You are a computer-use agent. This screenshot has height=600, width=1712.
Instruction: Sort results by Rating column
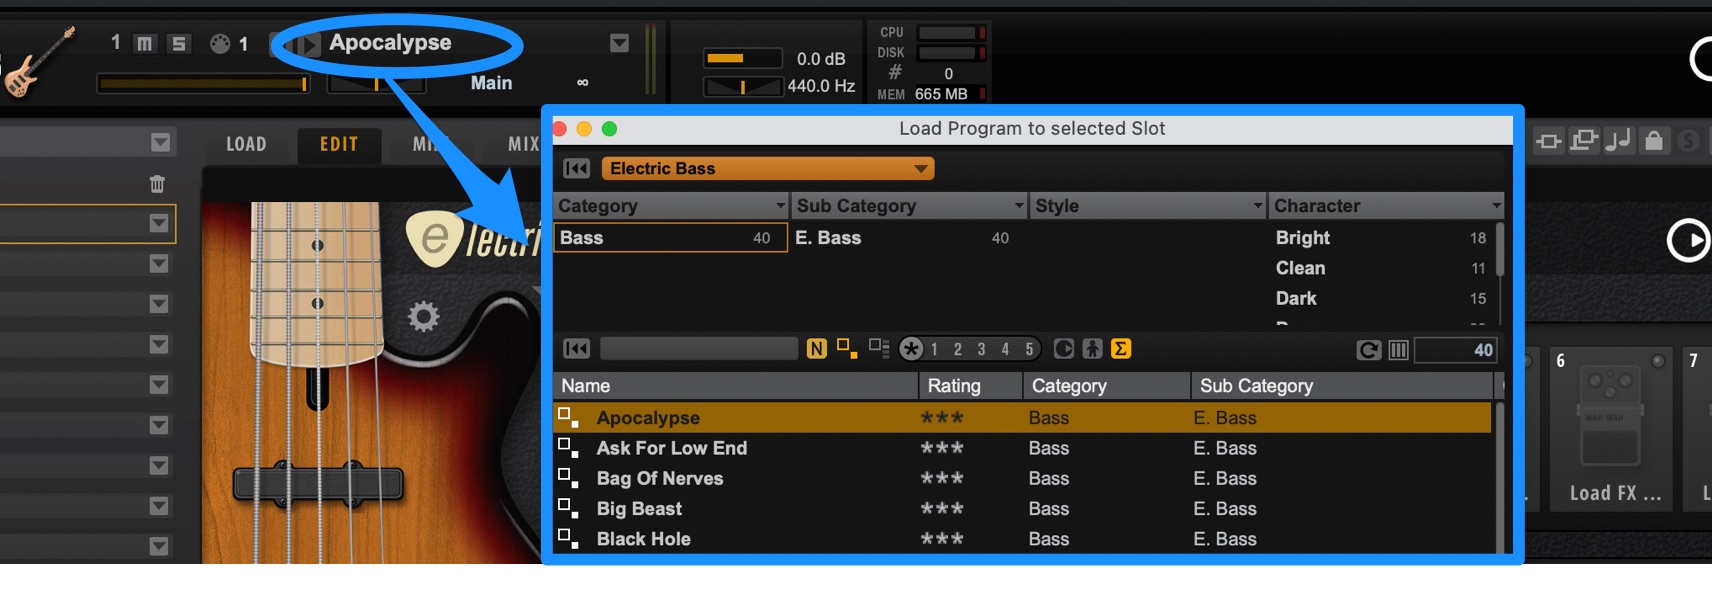[x=970, y=386]
